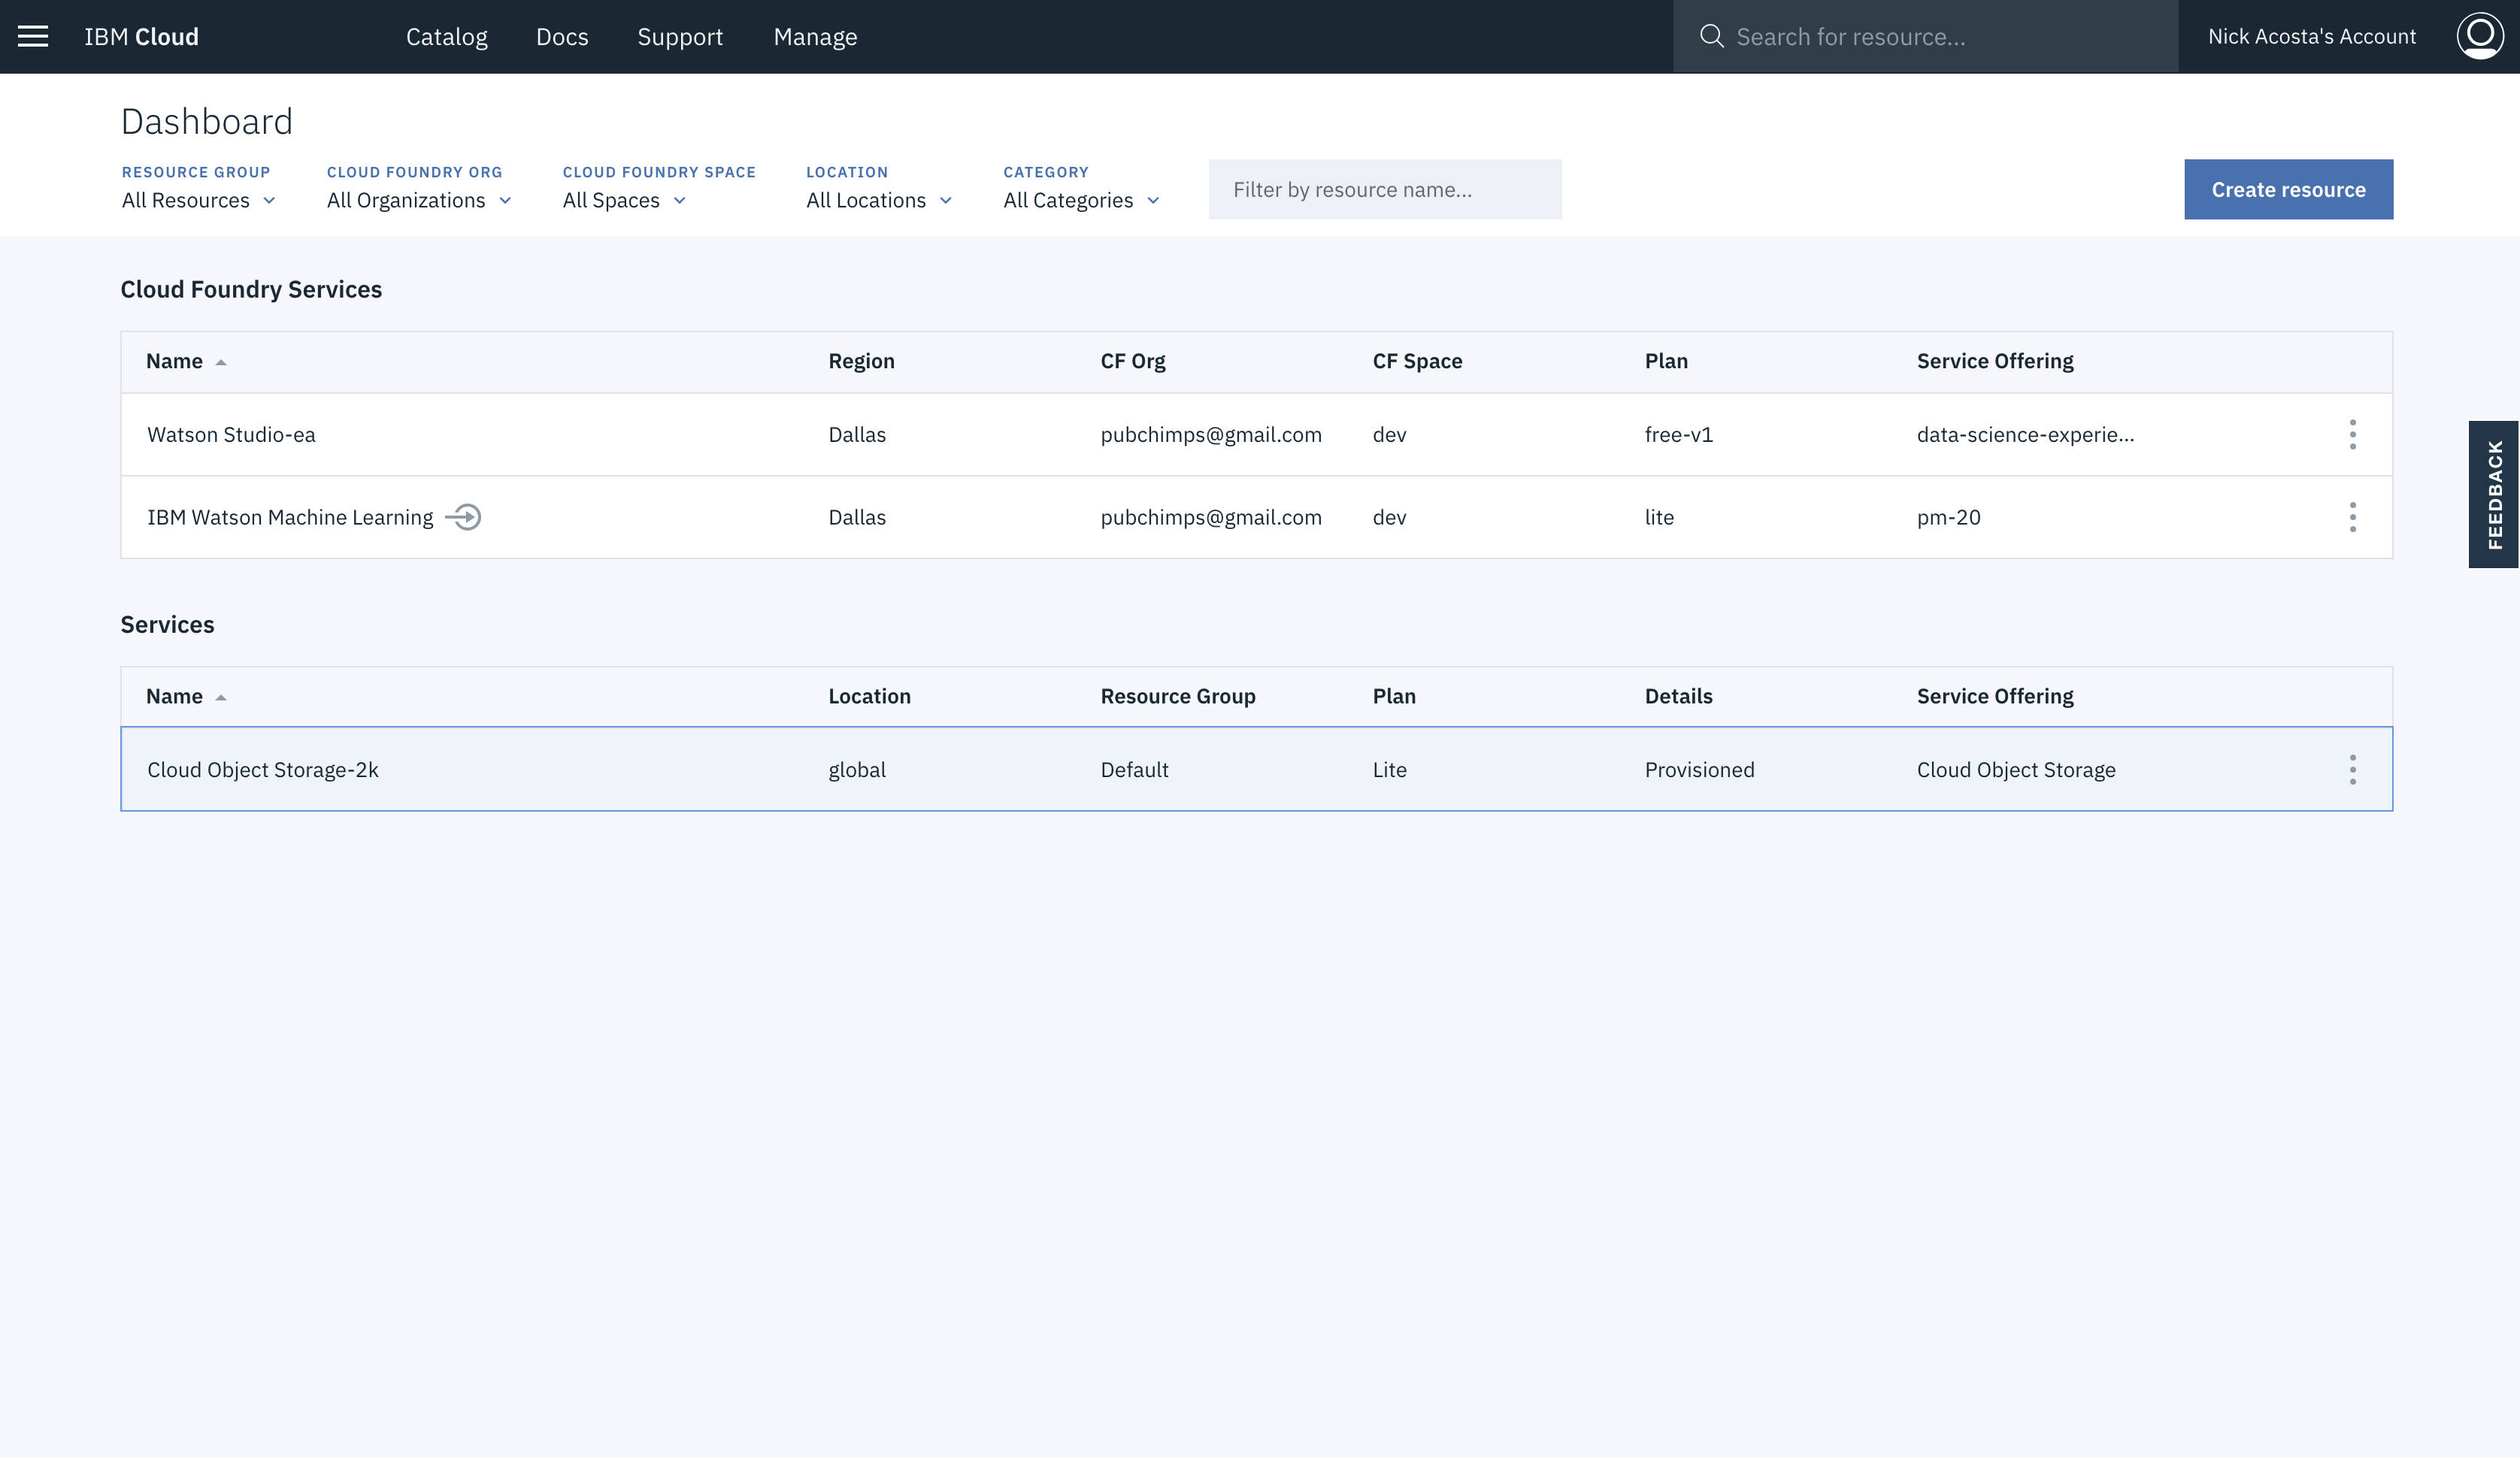Image resolution: width=2520 pixels, height=1458 pixels.
Task: Click the Details column header
Action: 1678,696
